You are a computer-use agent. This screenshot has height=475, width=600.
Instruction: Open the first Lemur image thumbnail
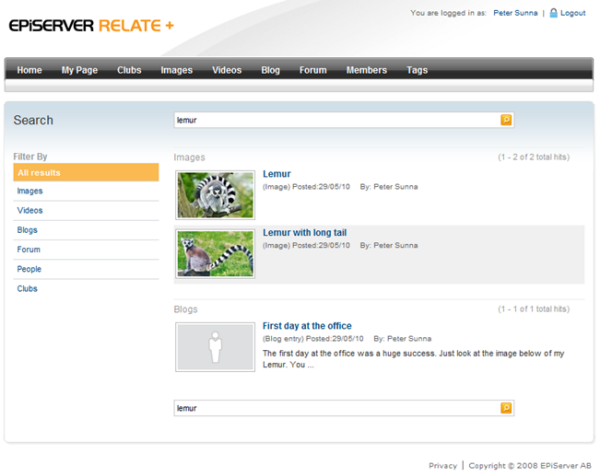pos(215,194)
